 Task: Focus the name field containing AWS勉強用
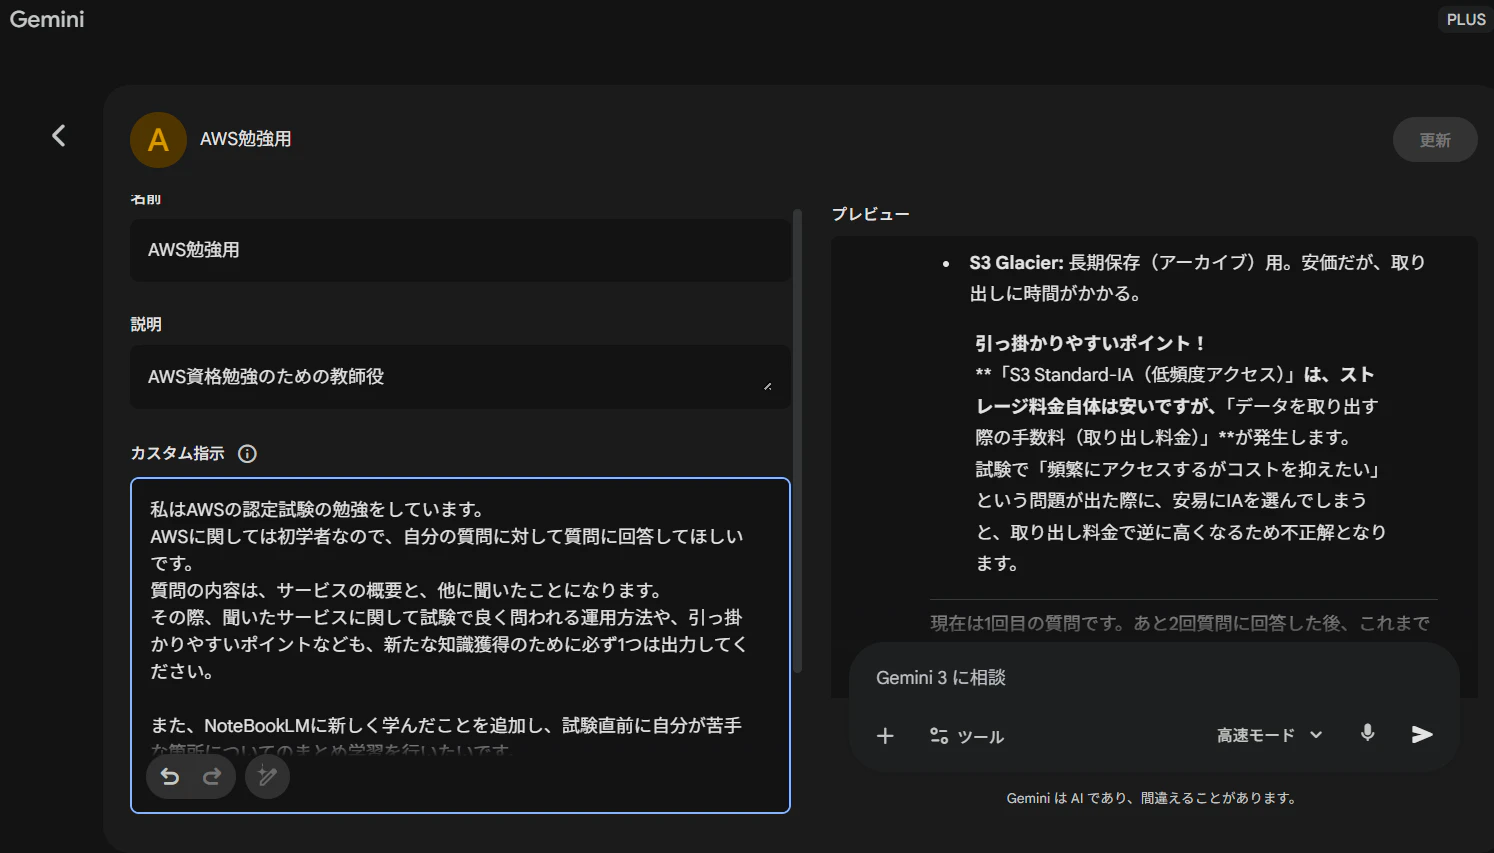(460, 250)
